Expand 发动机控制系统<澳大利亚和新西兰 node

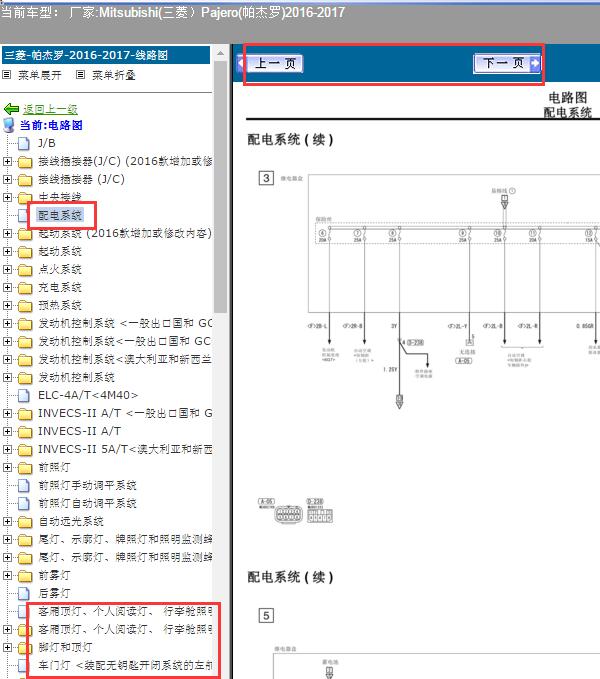pyautogui.click(x=7, y=359)
